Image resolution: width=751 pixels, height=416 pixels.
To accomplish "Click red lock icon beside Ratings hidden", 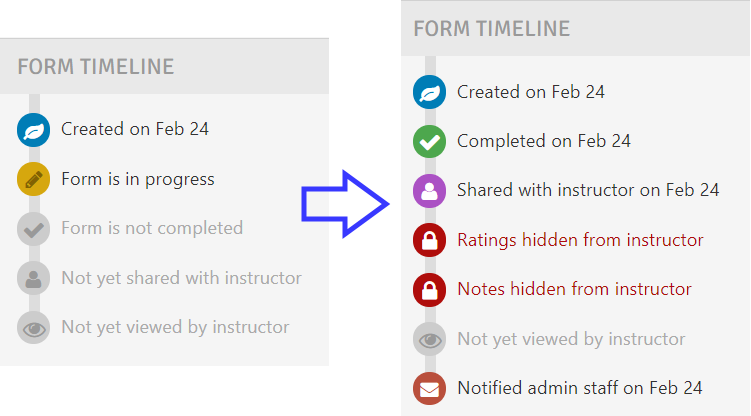I will (430, 240).
